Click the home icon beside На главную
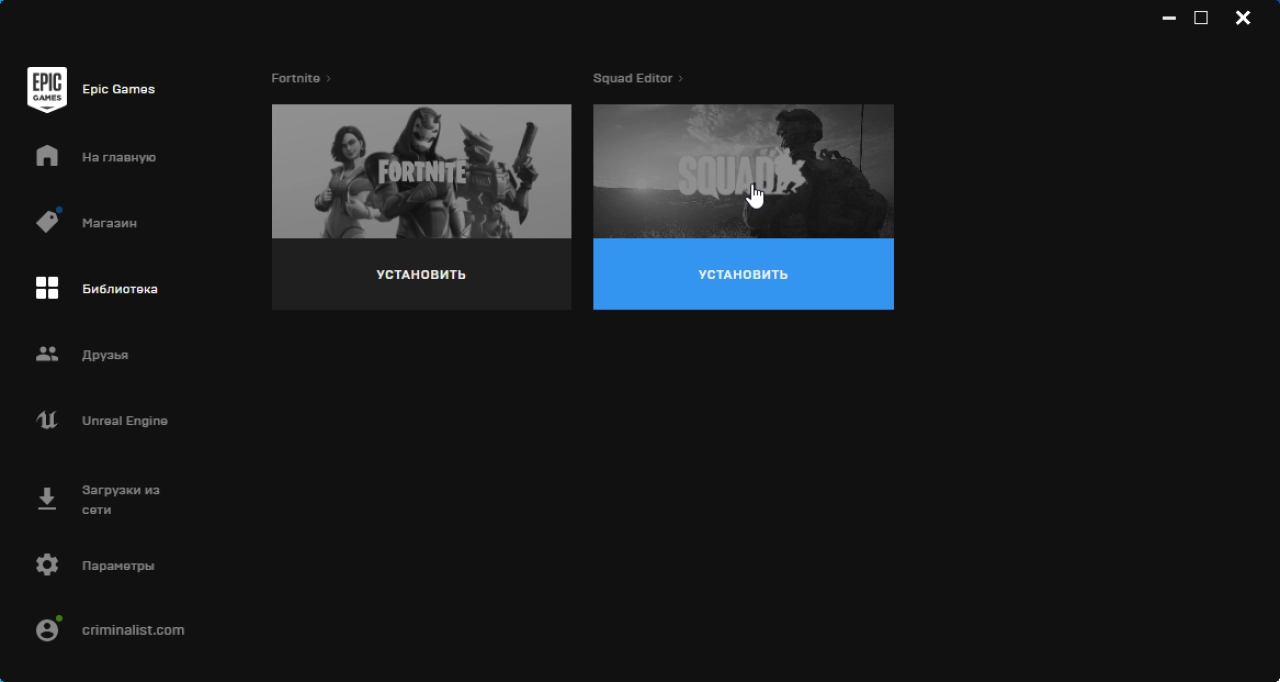Viewport: 1280px width, 682px height. tap(47, 157)
